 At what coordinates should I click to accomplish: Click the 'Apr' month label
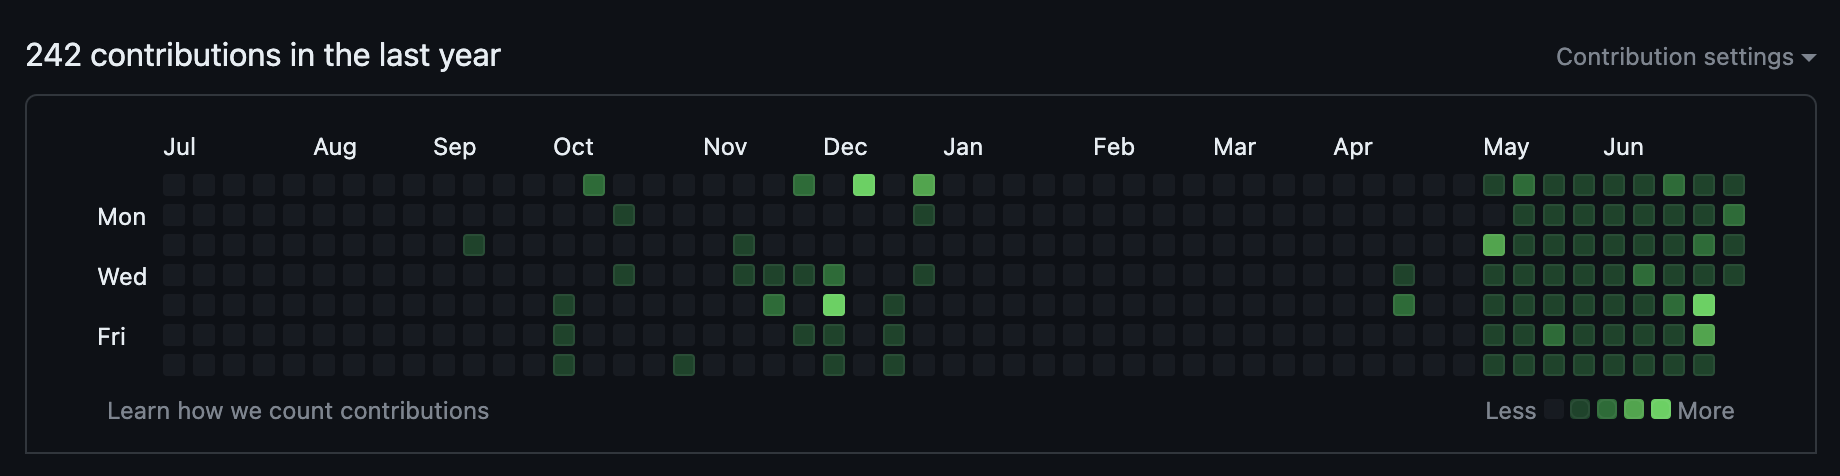pyautogui.click(x=1353, y=147)
